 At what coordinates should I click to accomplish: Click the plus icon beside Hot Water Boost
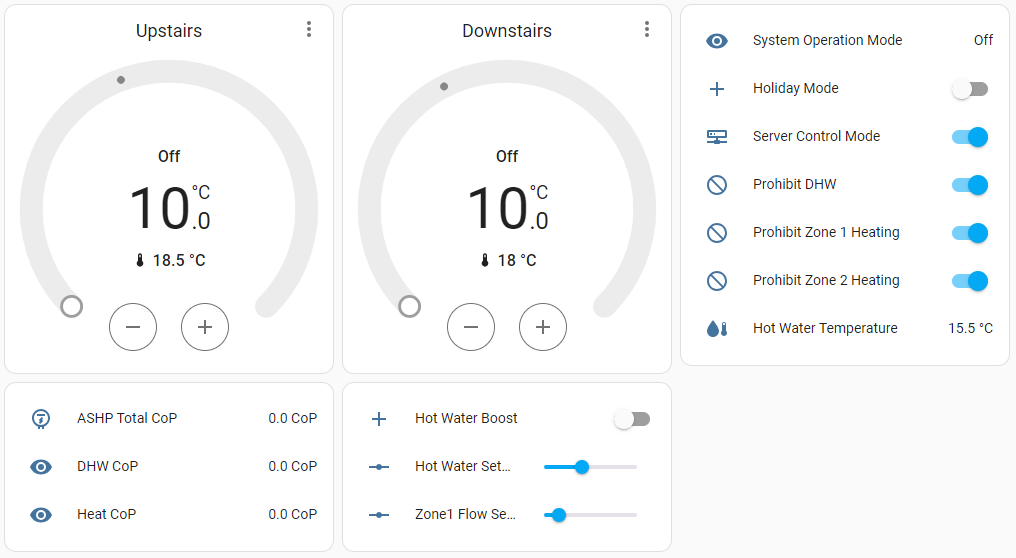[379, 419]
